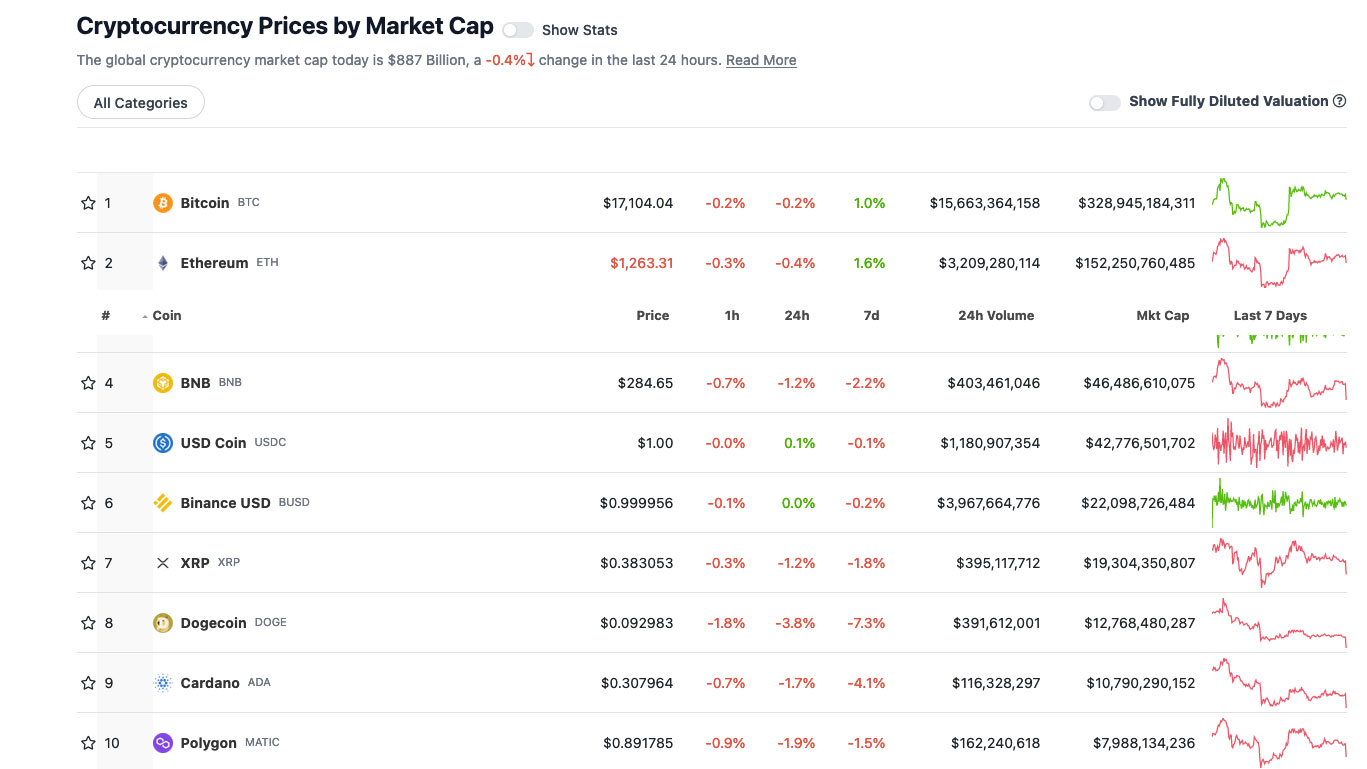Open Bitcoin's 7-day sparkline chart
The height and width of the screenshot is (769, 1367).
(1279, 203)
